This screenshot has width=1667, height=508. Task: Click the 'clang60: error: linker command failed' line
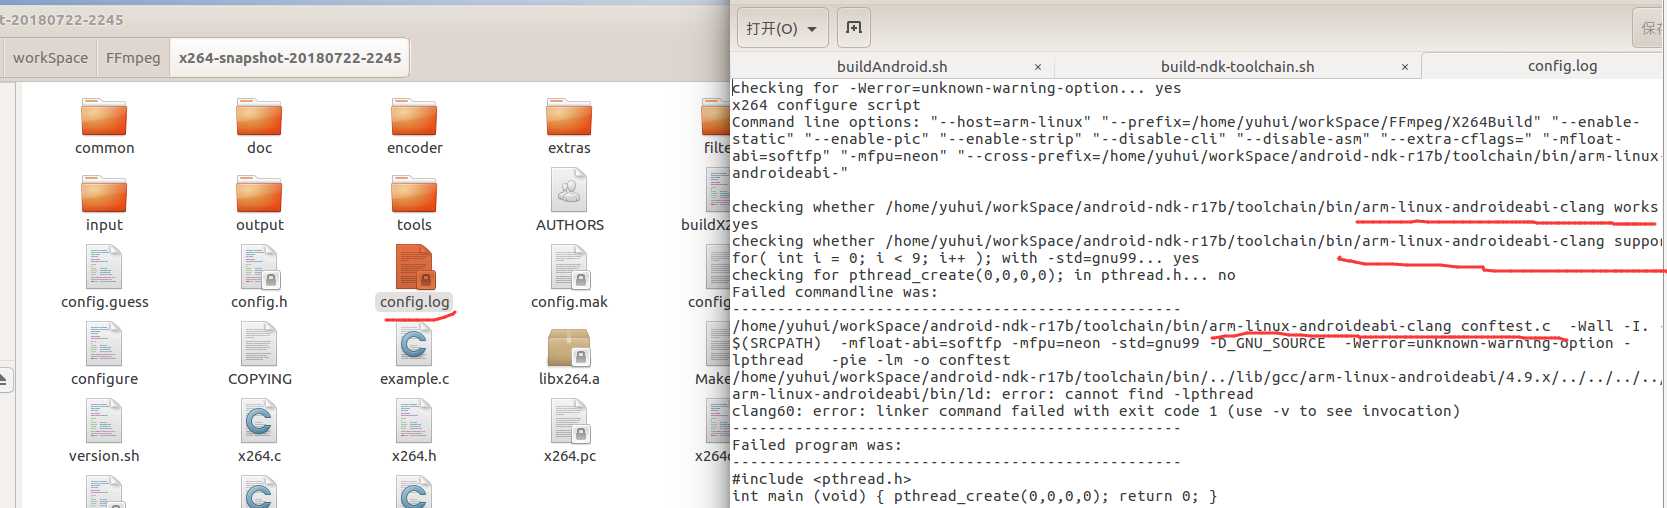1096,411
